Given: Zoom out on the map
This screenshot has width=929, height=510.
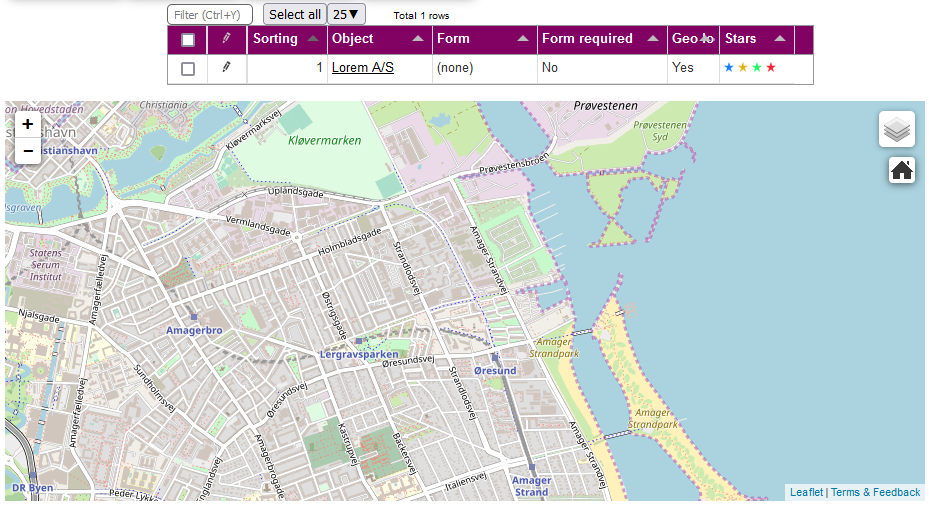Looking at the screenshot, I should point(27,151).
